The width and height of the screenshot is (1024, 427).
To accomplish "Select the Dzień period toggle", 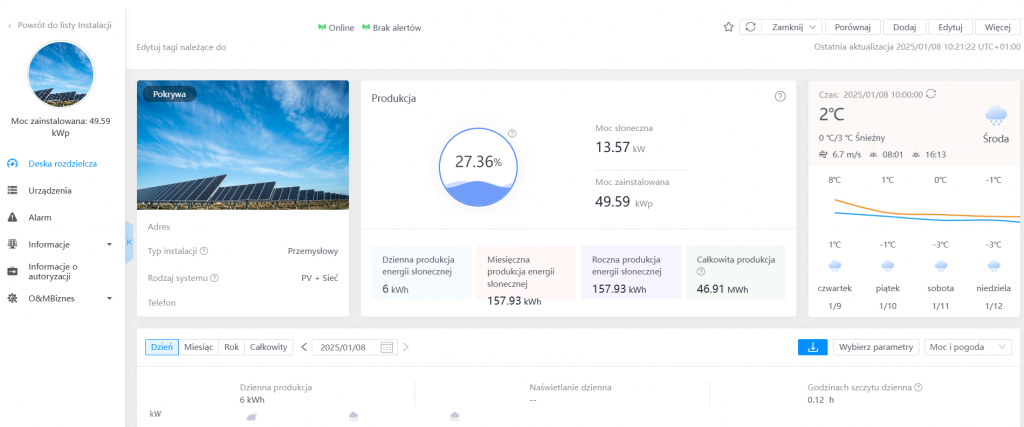I will pyautogui.click(x=162, y=347).
